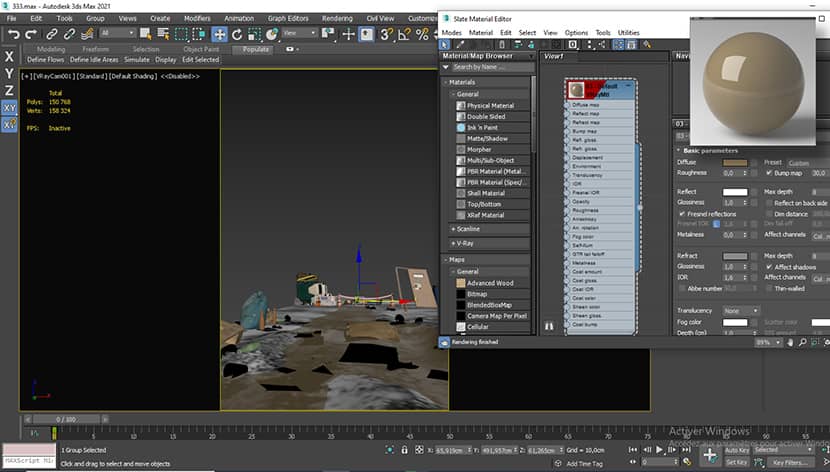Viewport: 830px width, 472px height.
Task: Open the Utilities menu in material editor
Action: (628, 33)
